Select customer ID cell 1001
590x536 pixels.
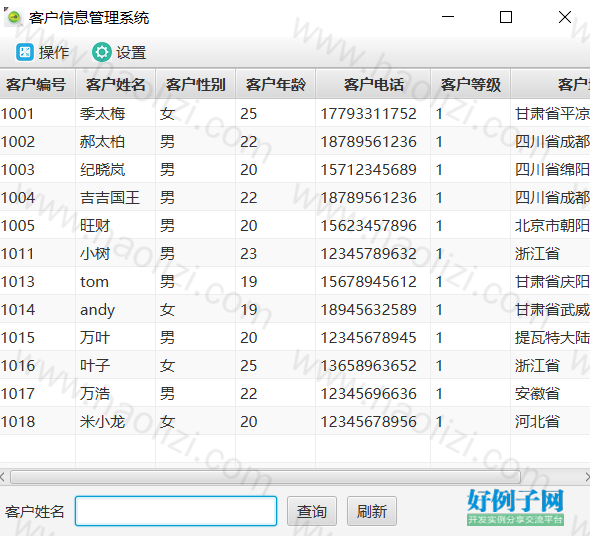[x=38, y=113]
